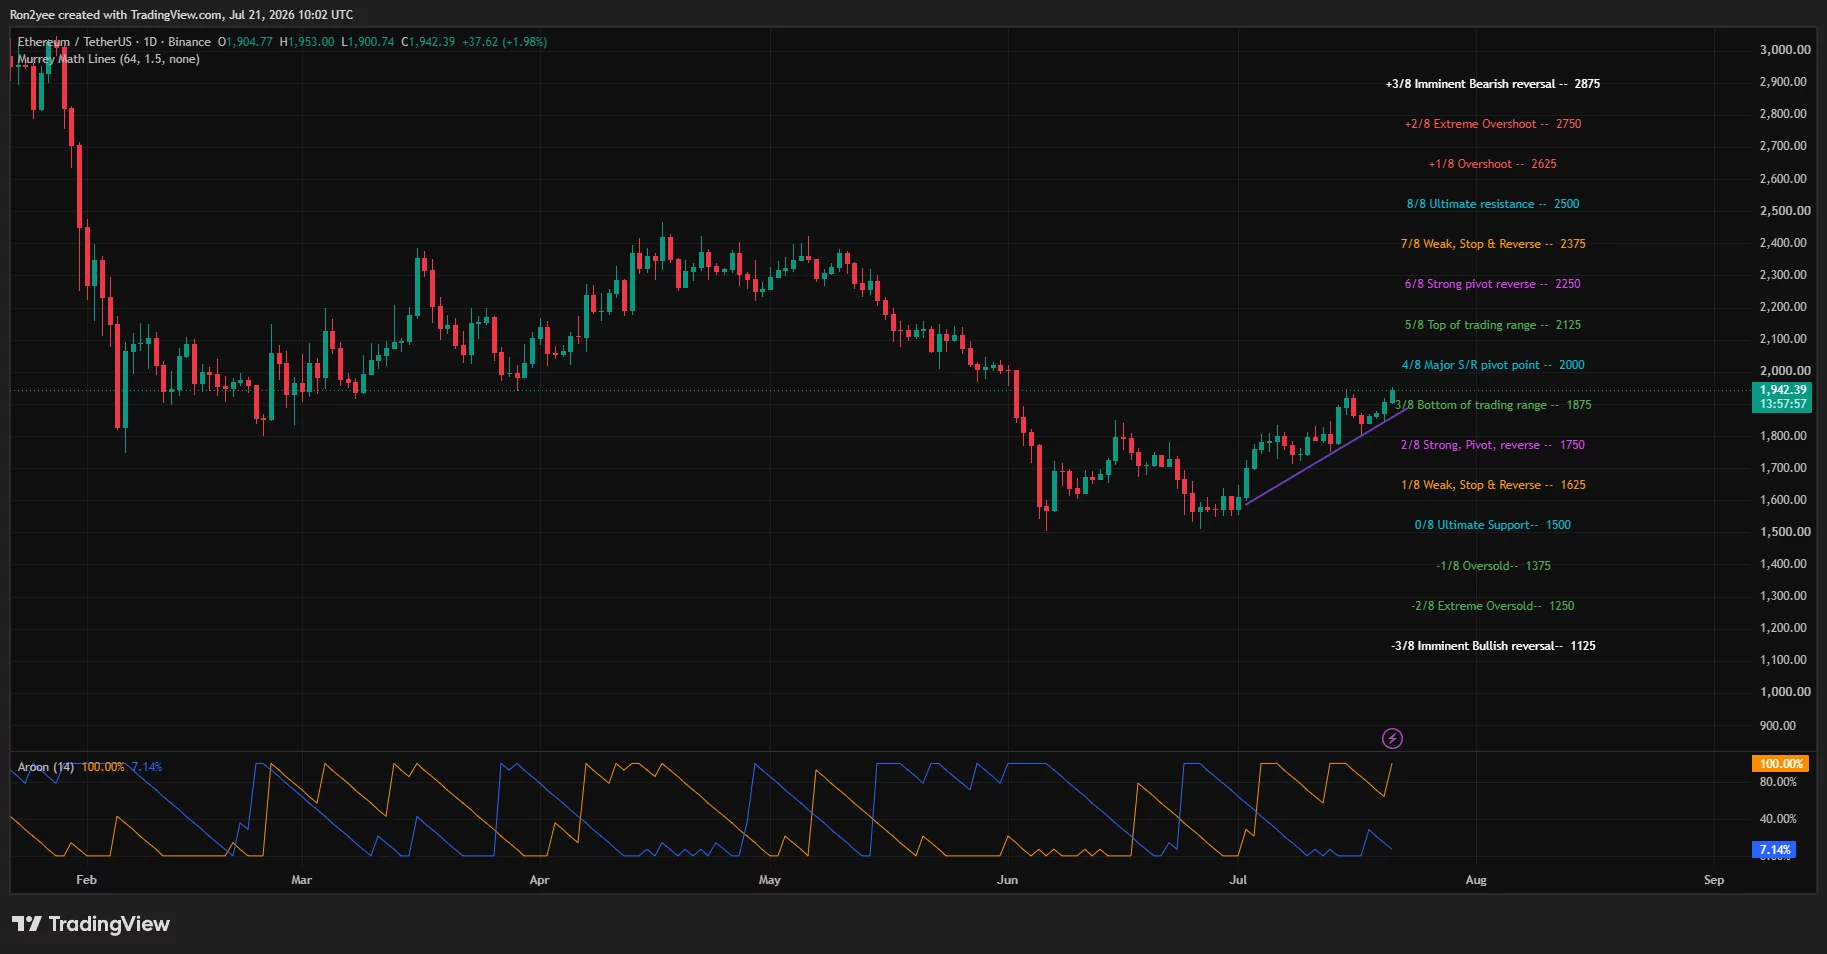Viewport: 1827px width, 954px height.
Task: Click the close value C1,942.39 in legend
Action: pos(428,42)
